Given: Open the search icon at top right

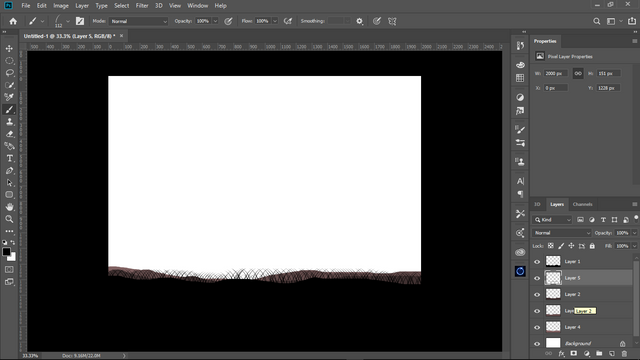Looking at the screenshot, I should click(597, 21).
